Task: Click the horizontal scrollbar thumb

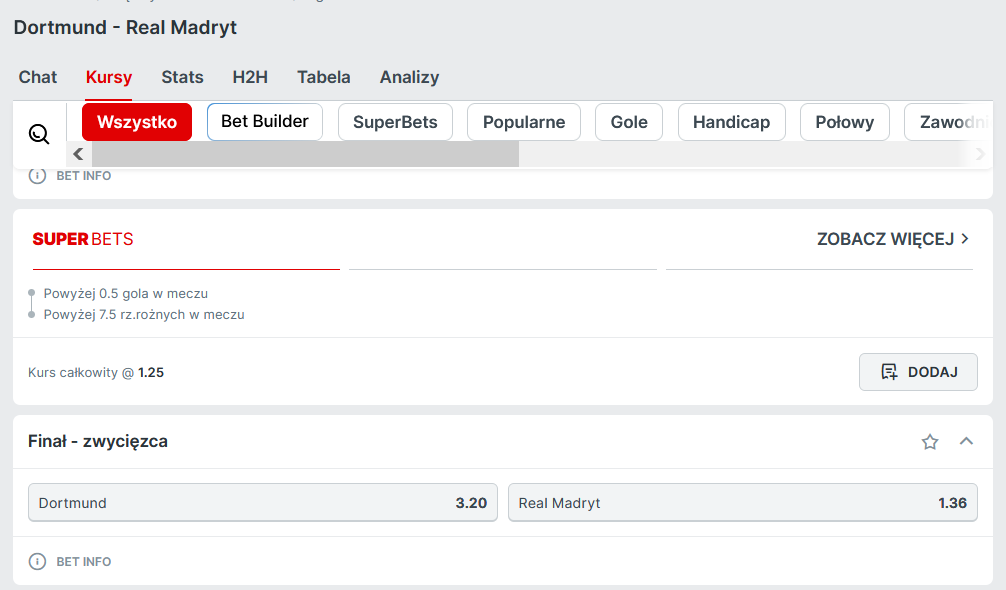Action: [x=305, y=154]
